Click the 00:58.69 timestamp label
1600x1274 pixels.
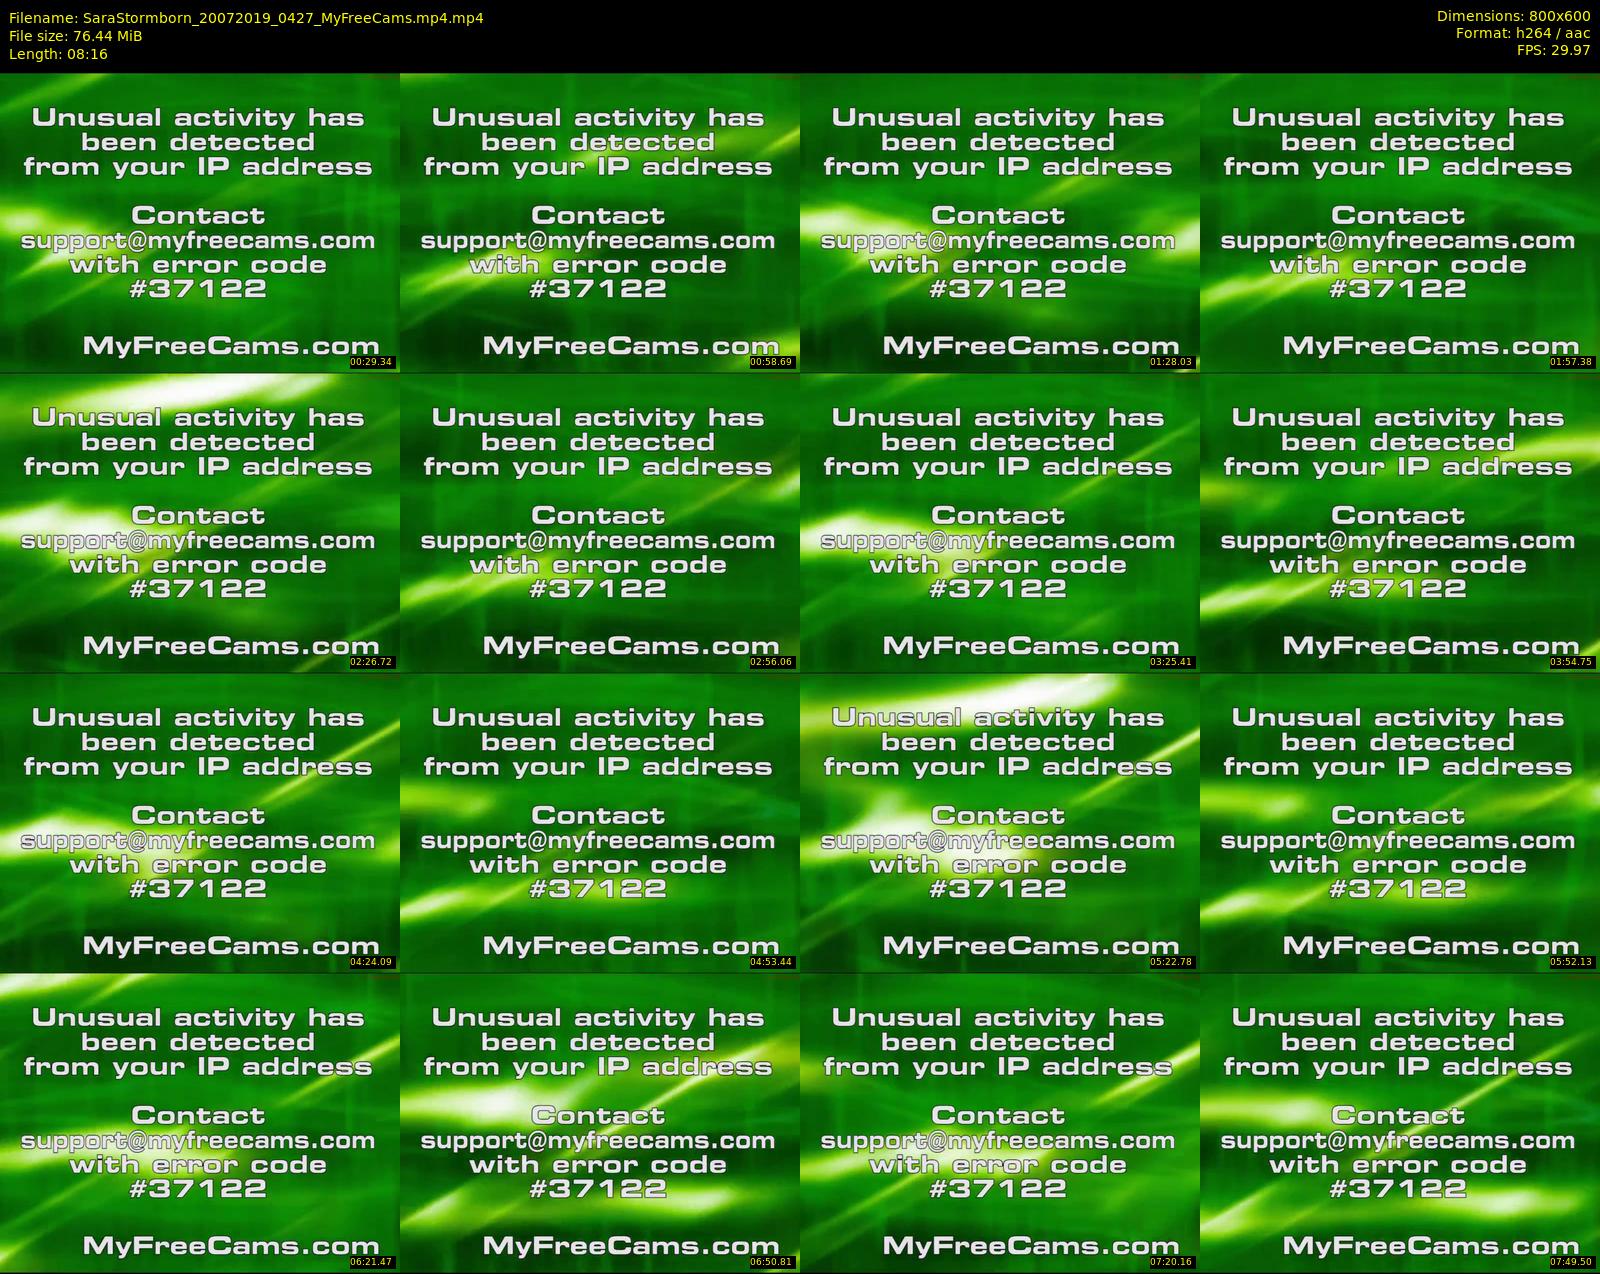(x=772, y=362)
